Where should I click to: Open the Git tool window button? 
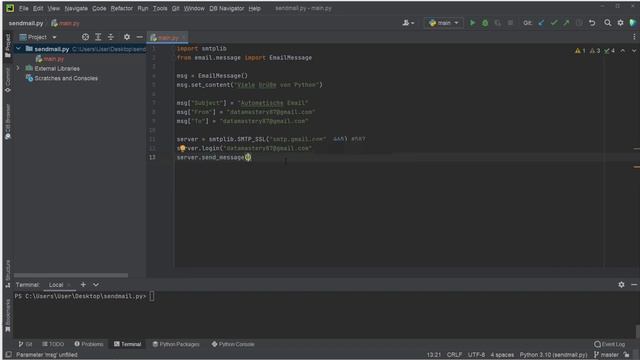[x=25, y=344]
